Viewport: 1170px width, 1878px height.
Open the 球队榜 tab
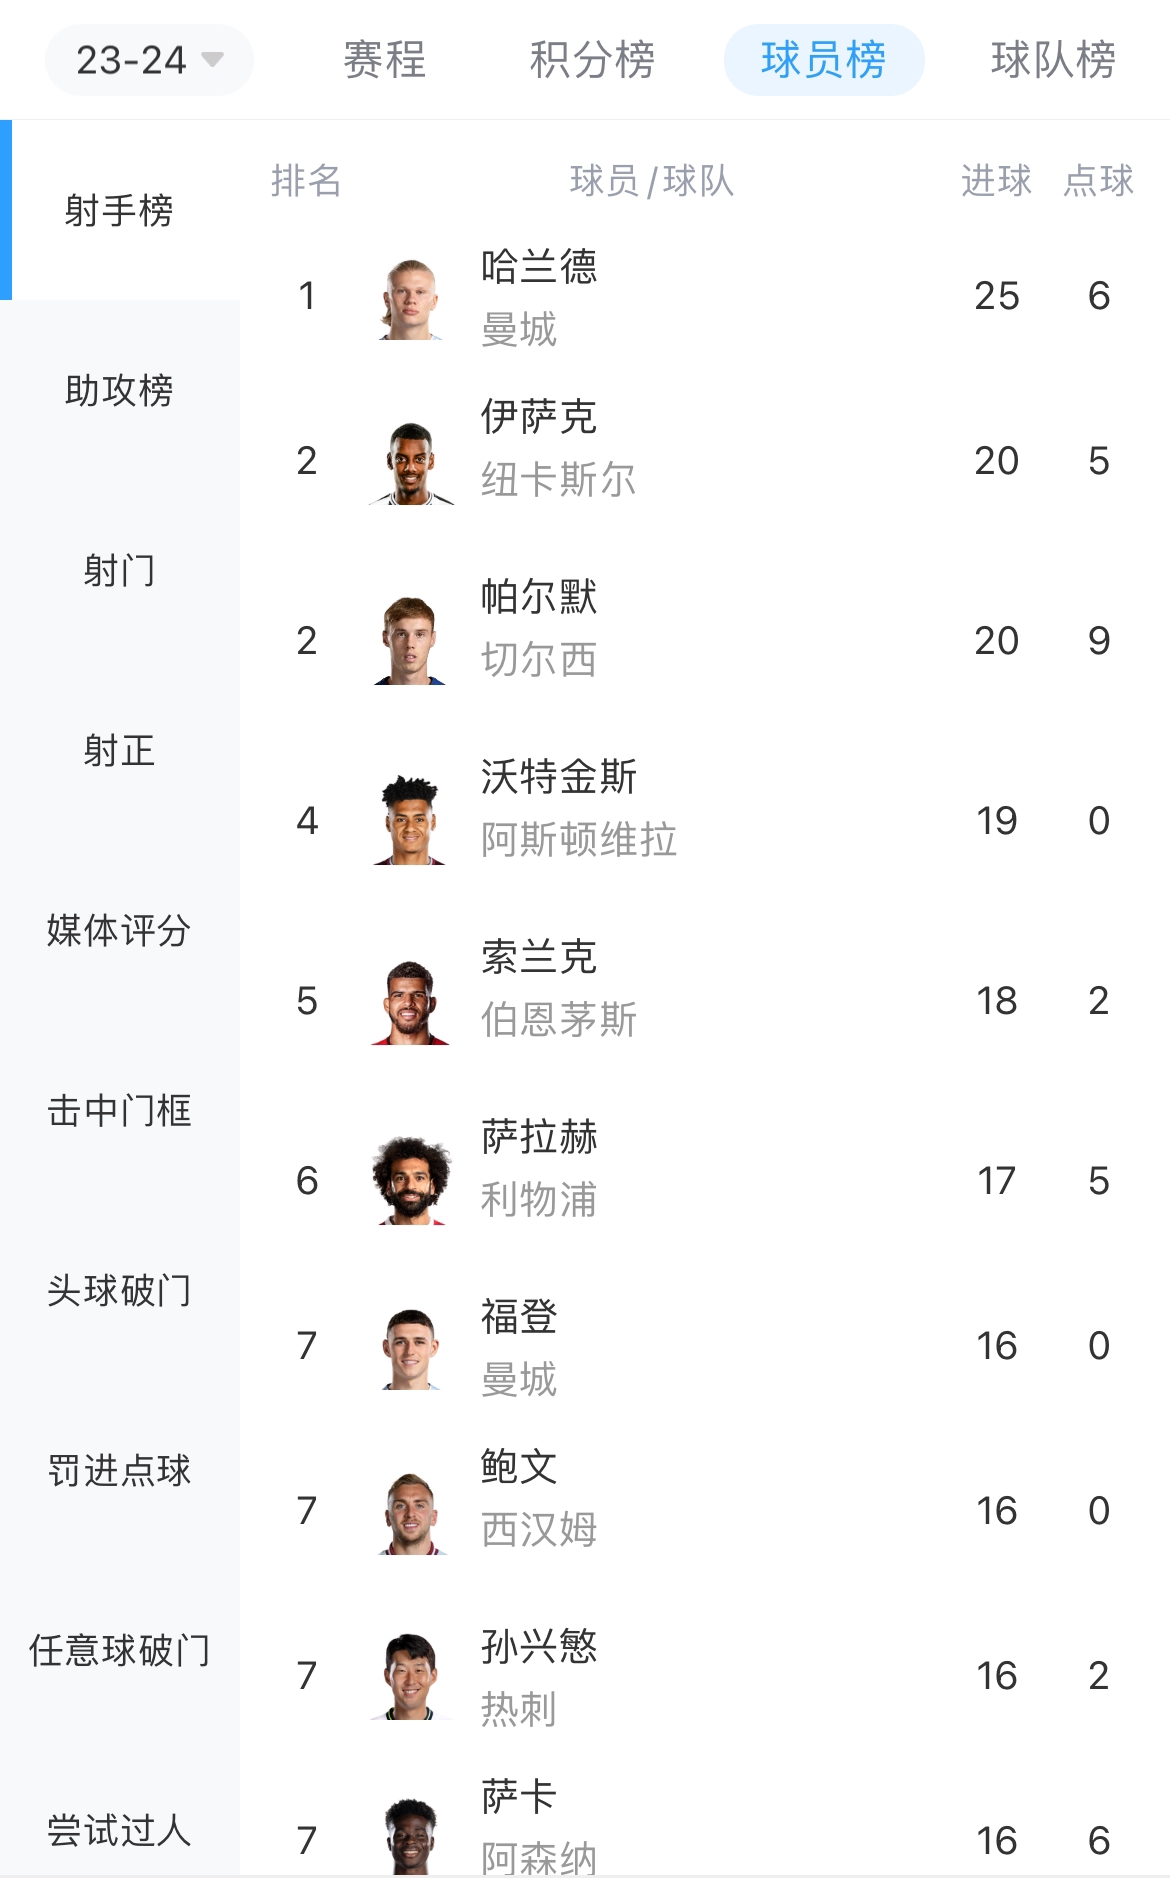coord(1053,60)
